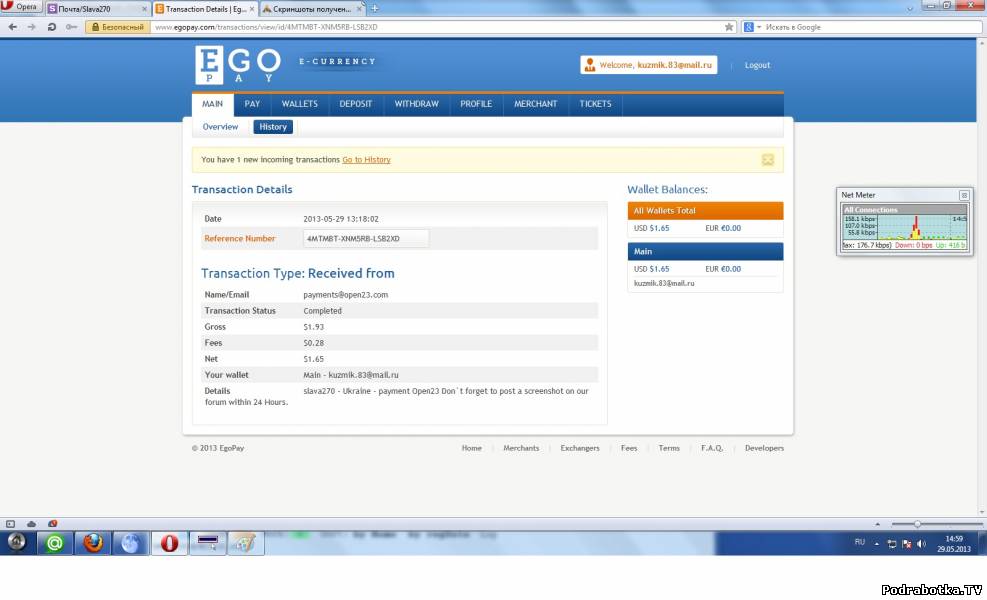
Task: Click the Logout link
Action: (757, 65)
